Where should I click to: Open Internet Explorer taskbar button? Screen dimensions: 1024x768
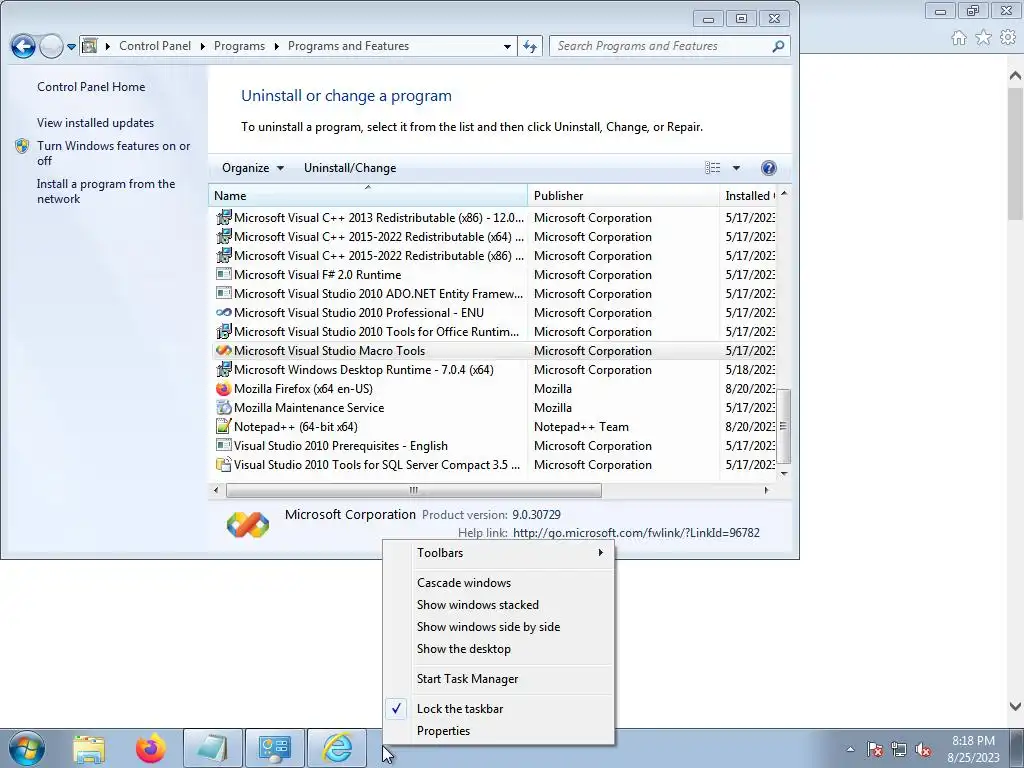pos(337,748)
